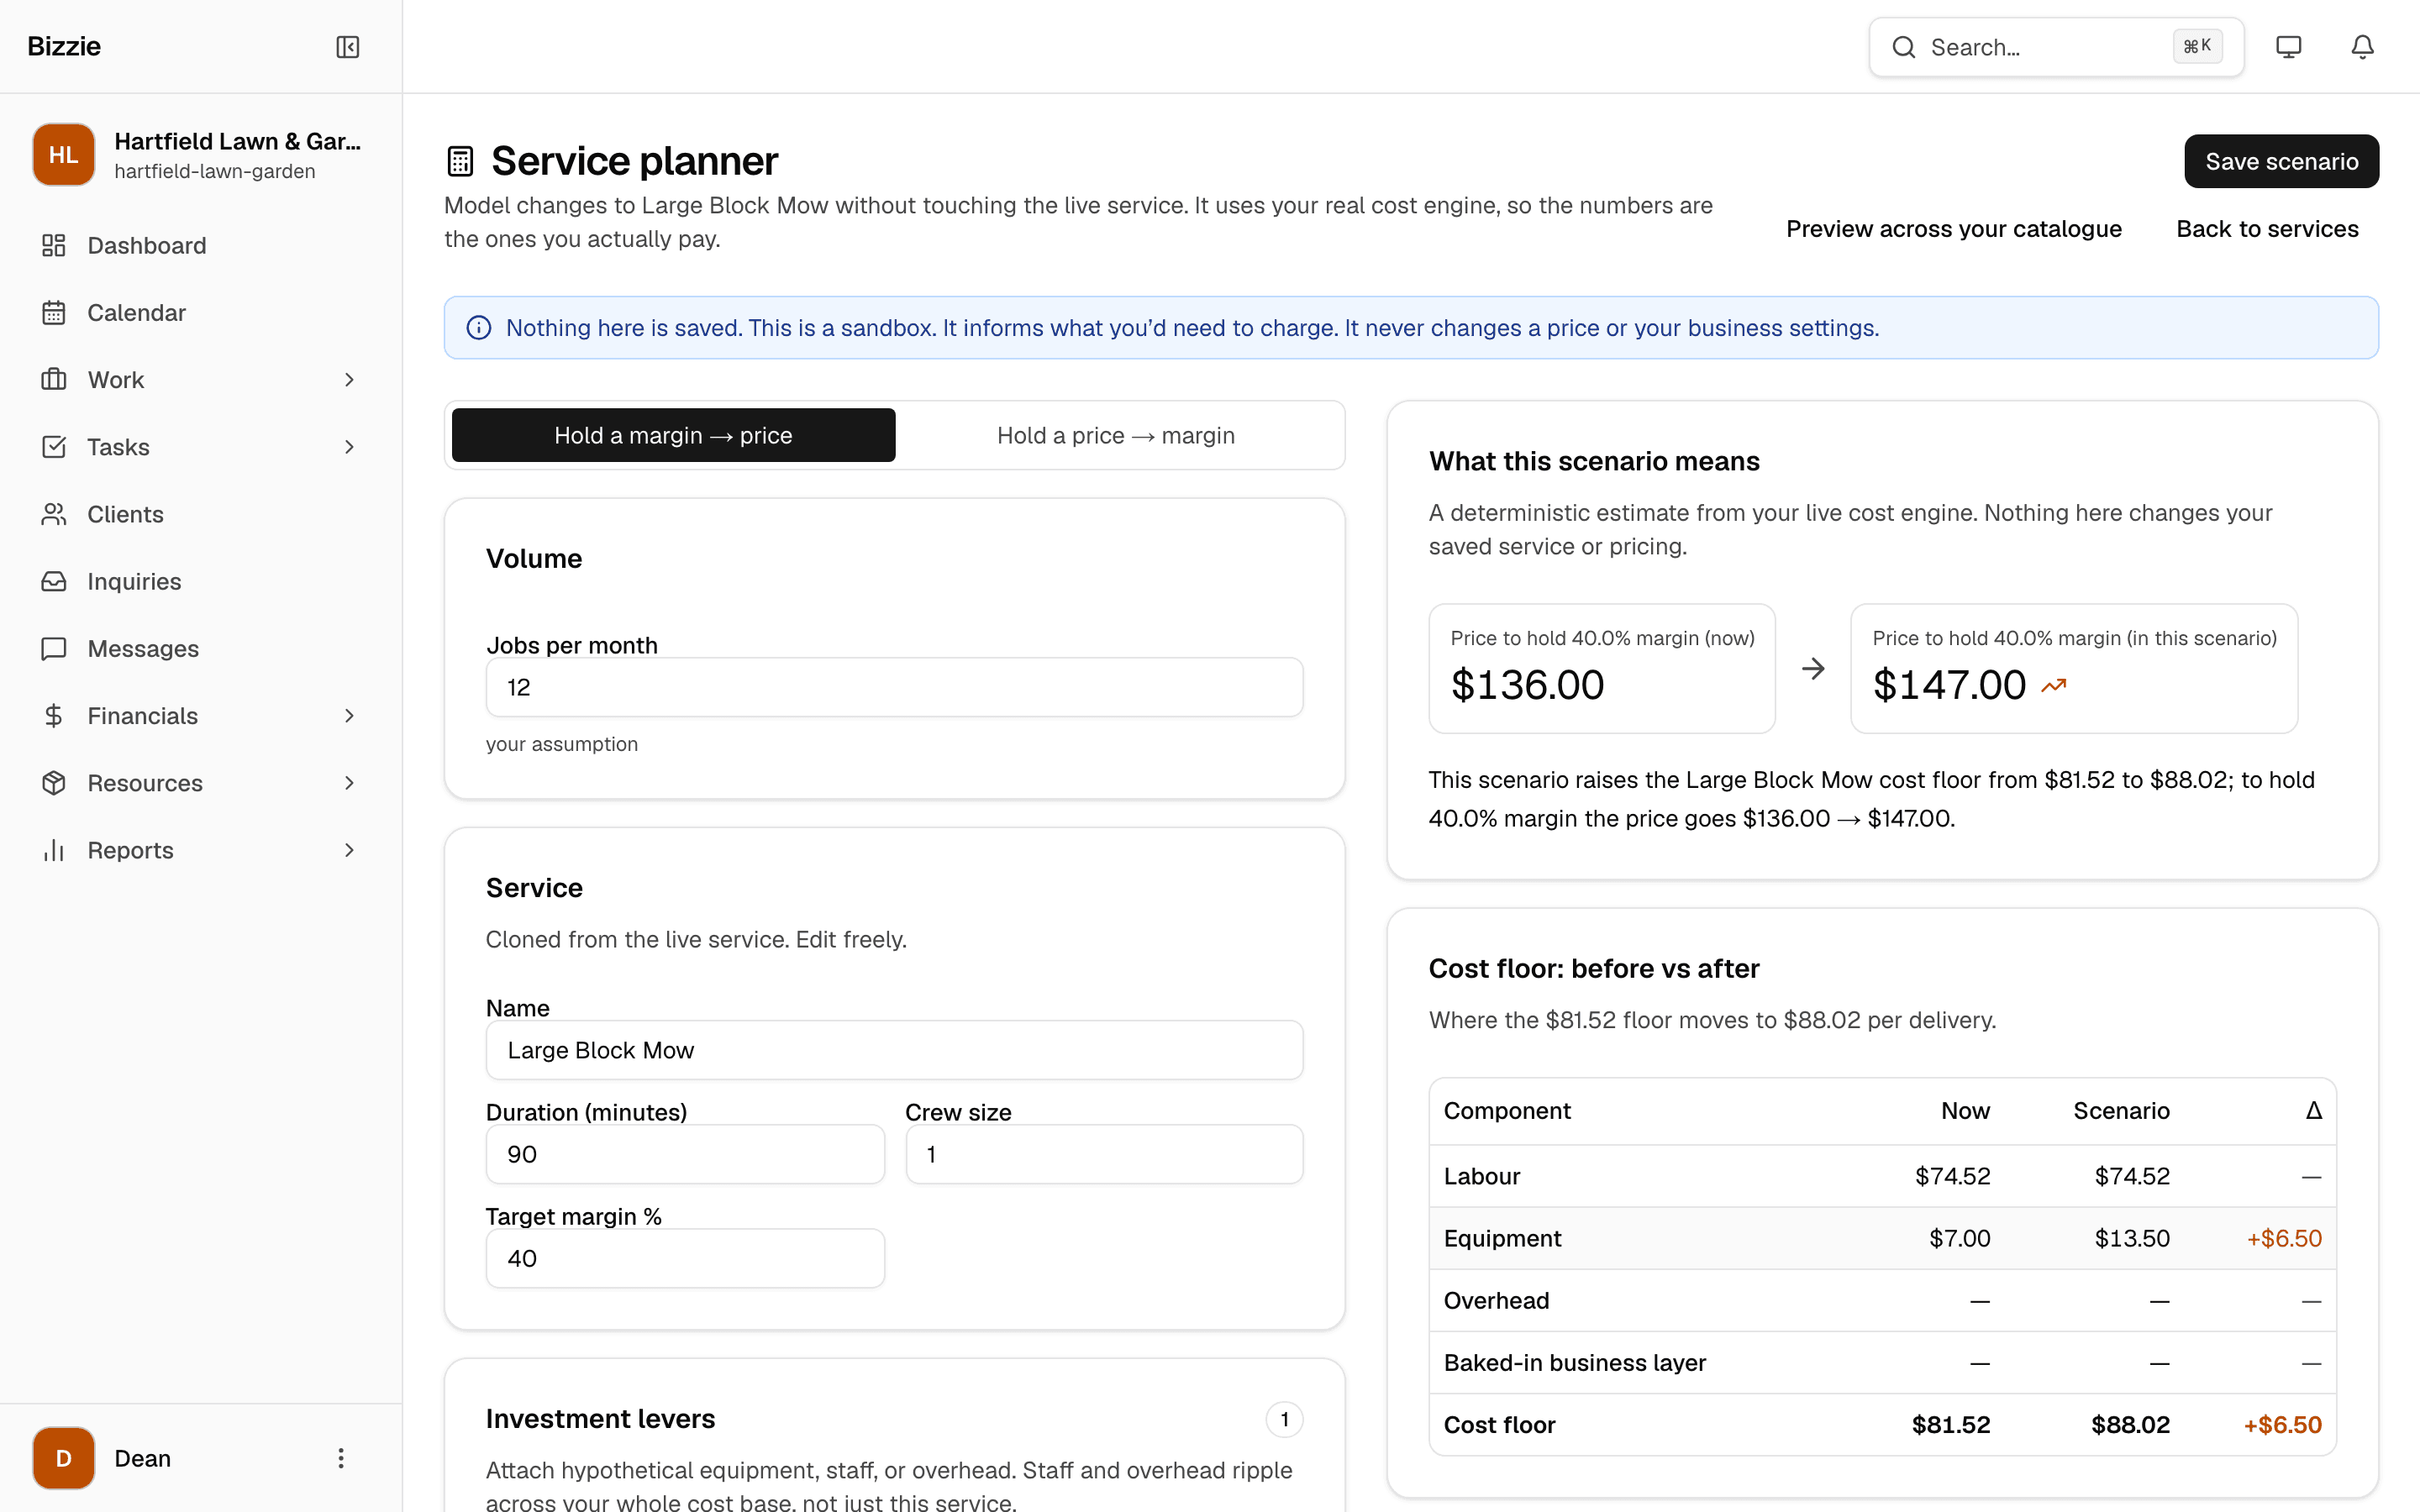
Task: Click the Reports bar chart icon
Action: 54,850
